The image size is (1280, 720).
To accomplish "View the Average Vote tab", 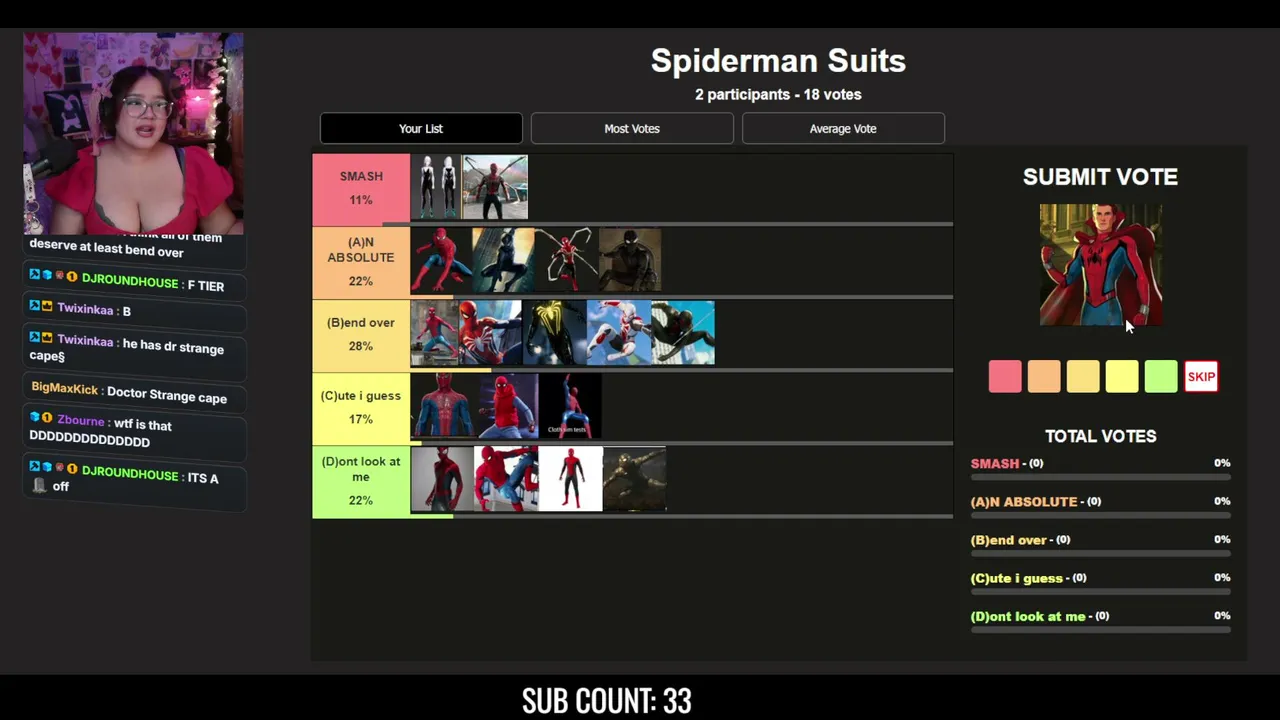I will (x=843, y=128).
